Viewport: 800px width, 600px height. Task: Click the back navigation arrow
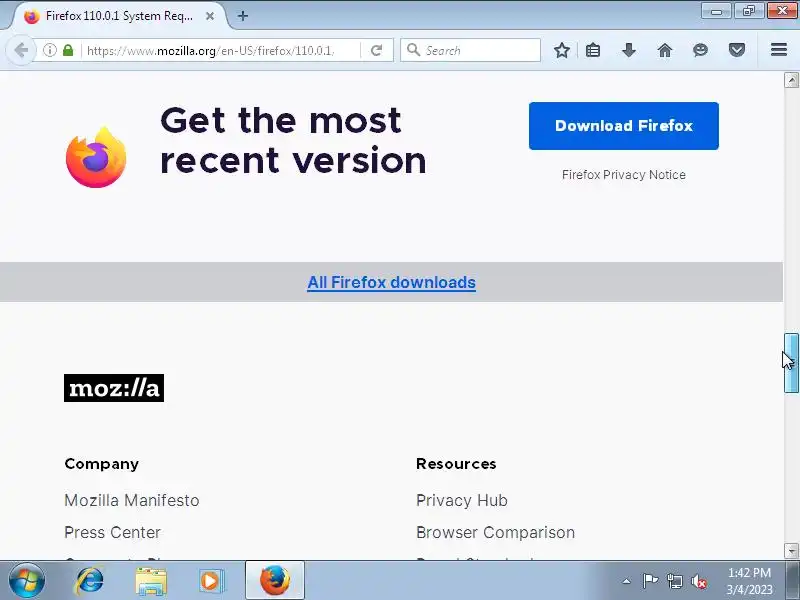(x=21, y=50)
